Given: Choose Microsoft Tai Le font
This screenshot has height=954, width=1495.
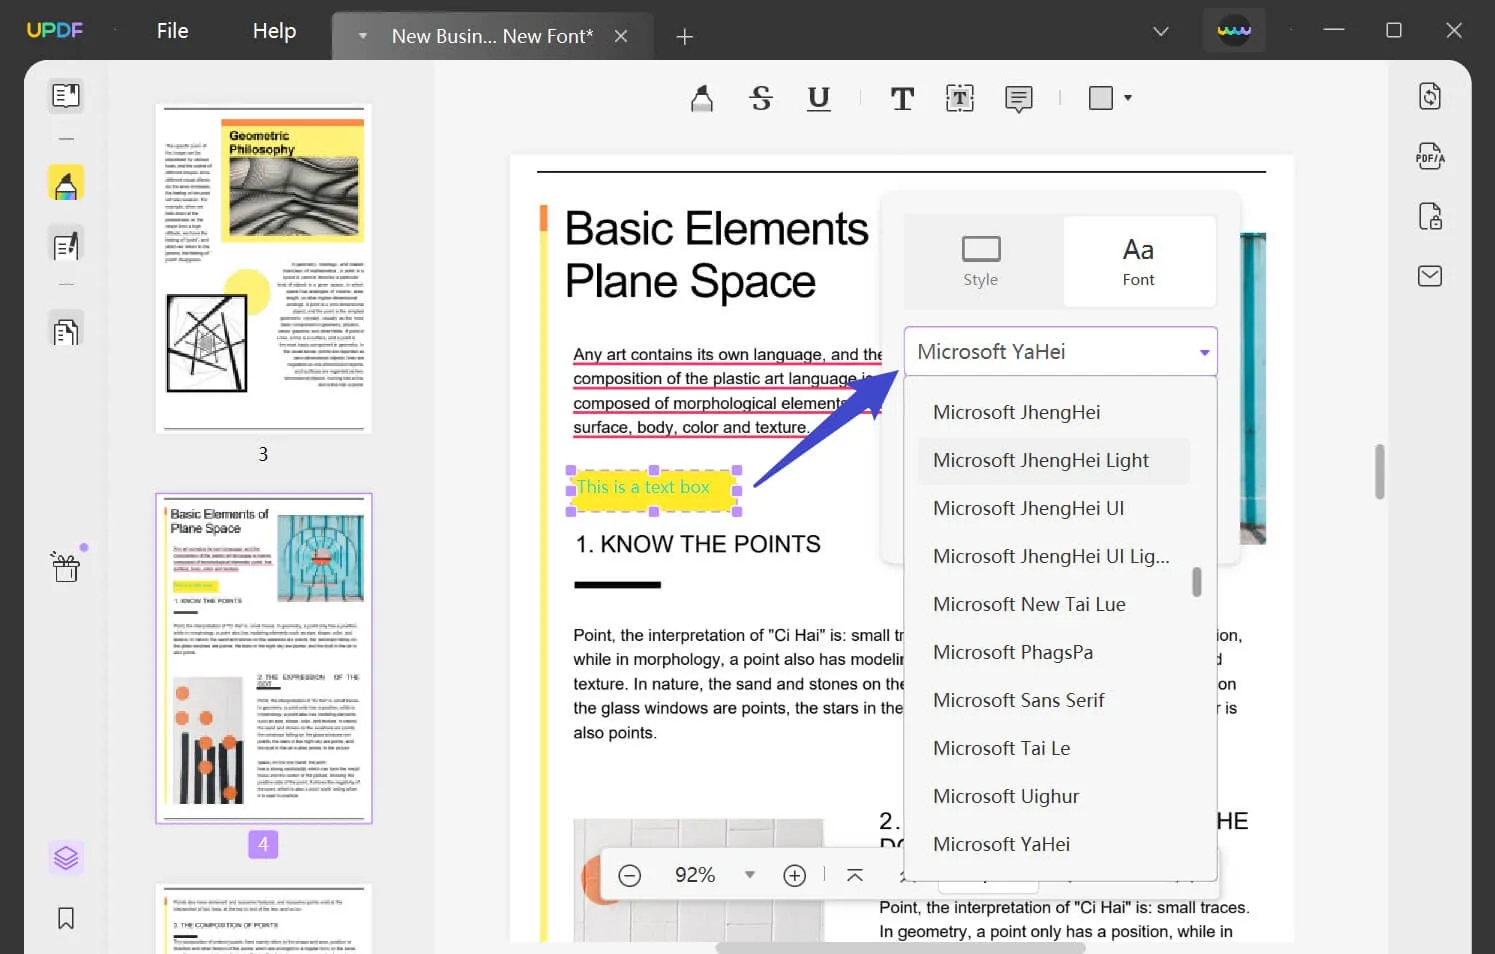Looking at the screenshot, I should point(1054,748).
